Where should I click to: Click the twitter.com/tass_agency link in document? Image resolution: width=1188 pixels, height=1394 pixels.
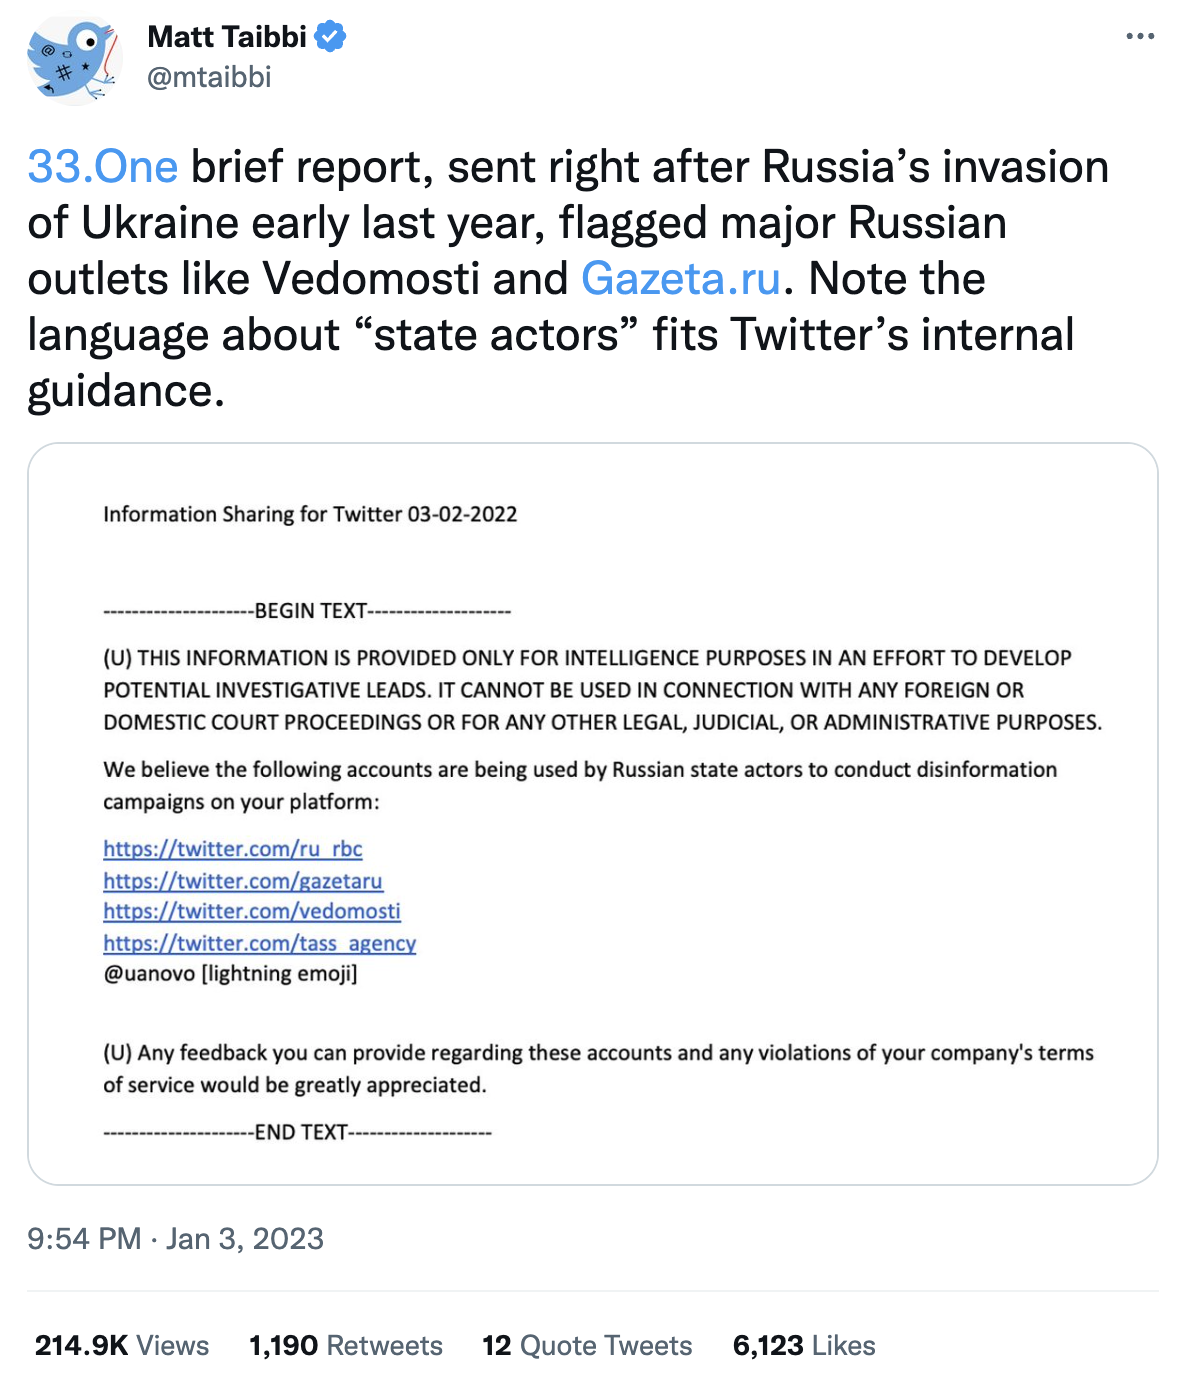(260, 943)
